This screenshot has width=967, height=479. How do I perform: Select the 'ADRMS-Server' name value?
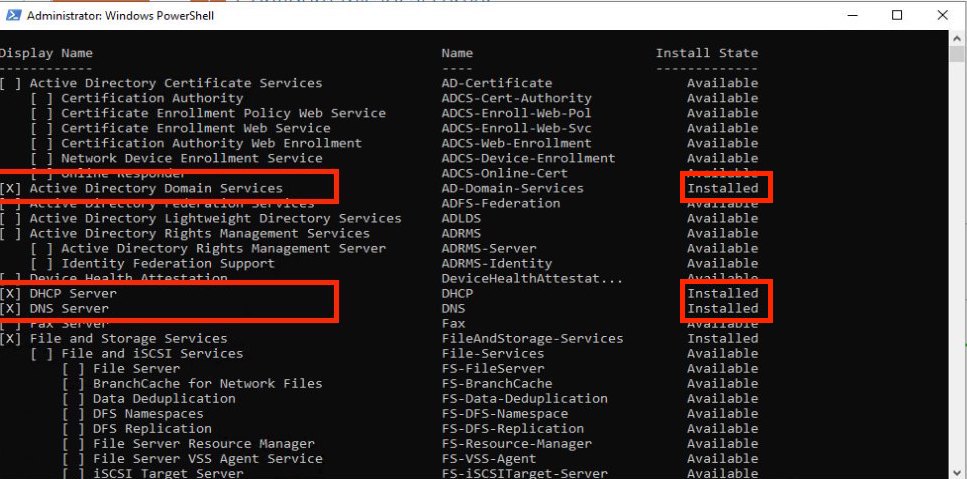tap(489, 248)
